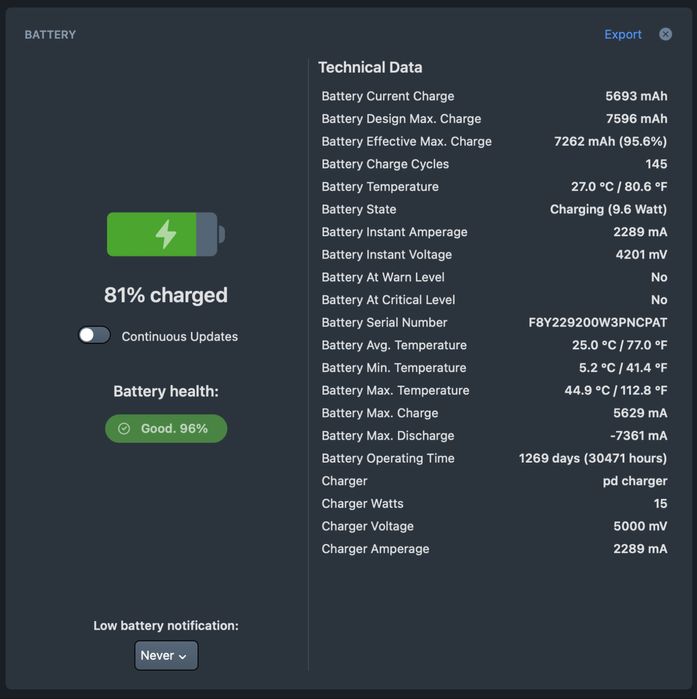697x699 pixels.
Task: Click the 44.9 °C / 112.8 °F value
Action: tap(615, 391)
